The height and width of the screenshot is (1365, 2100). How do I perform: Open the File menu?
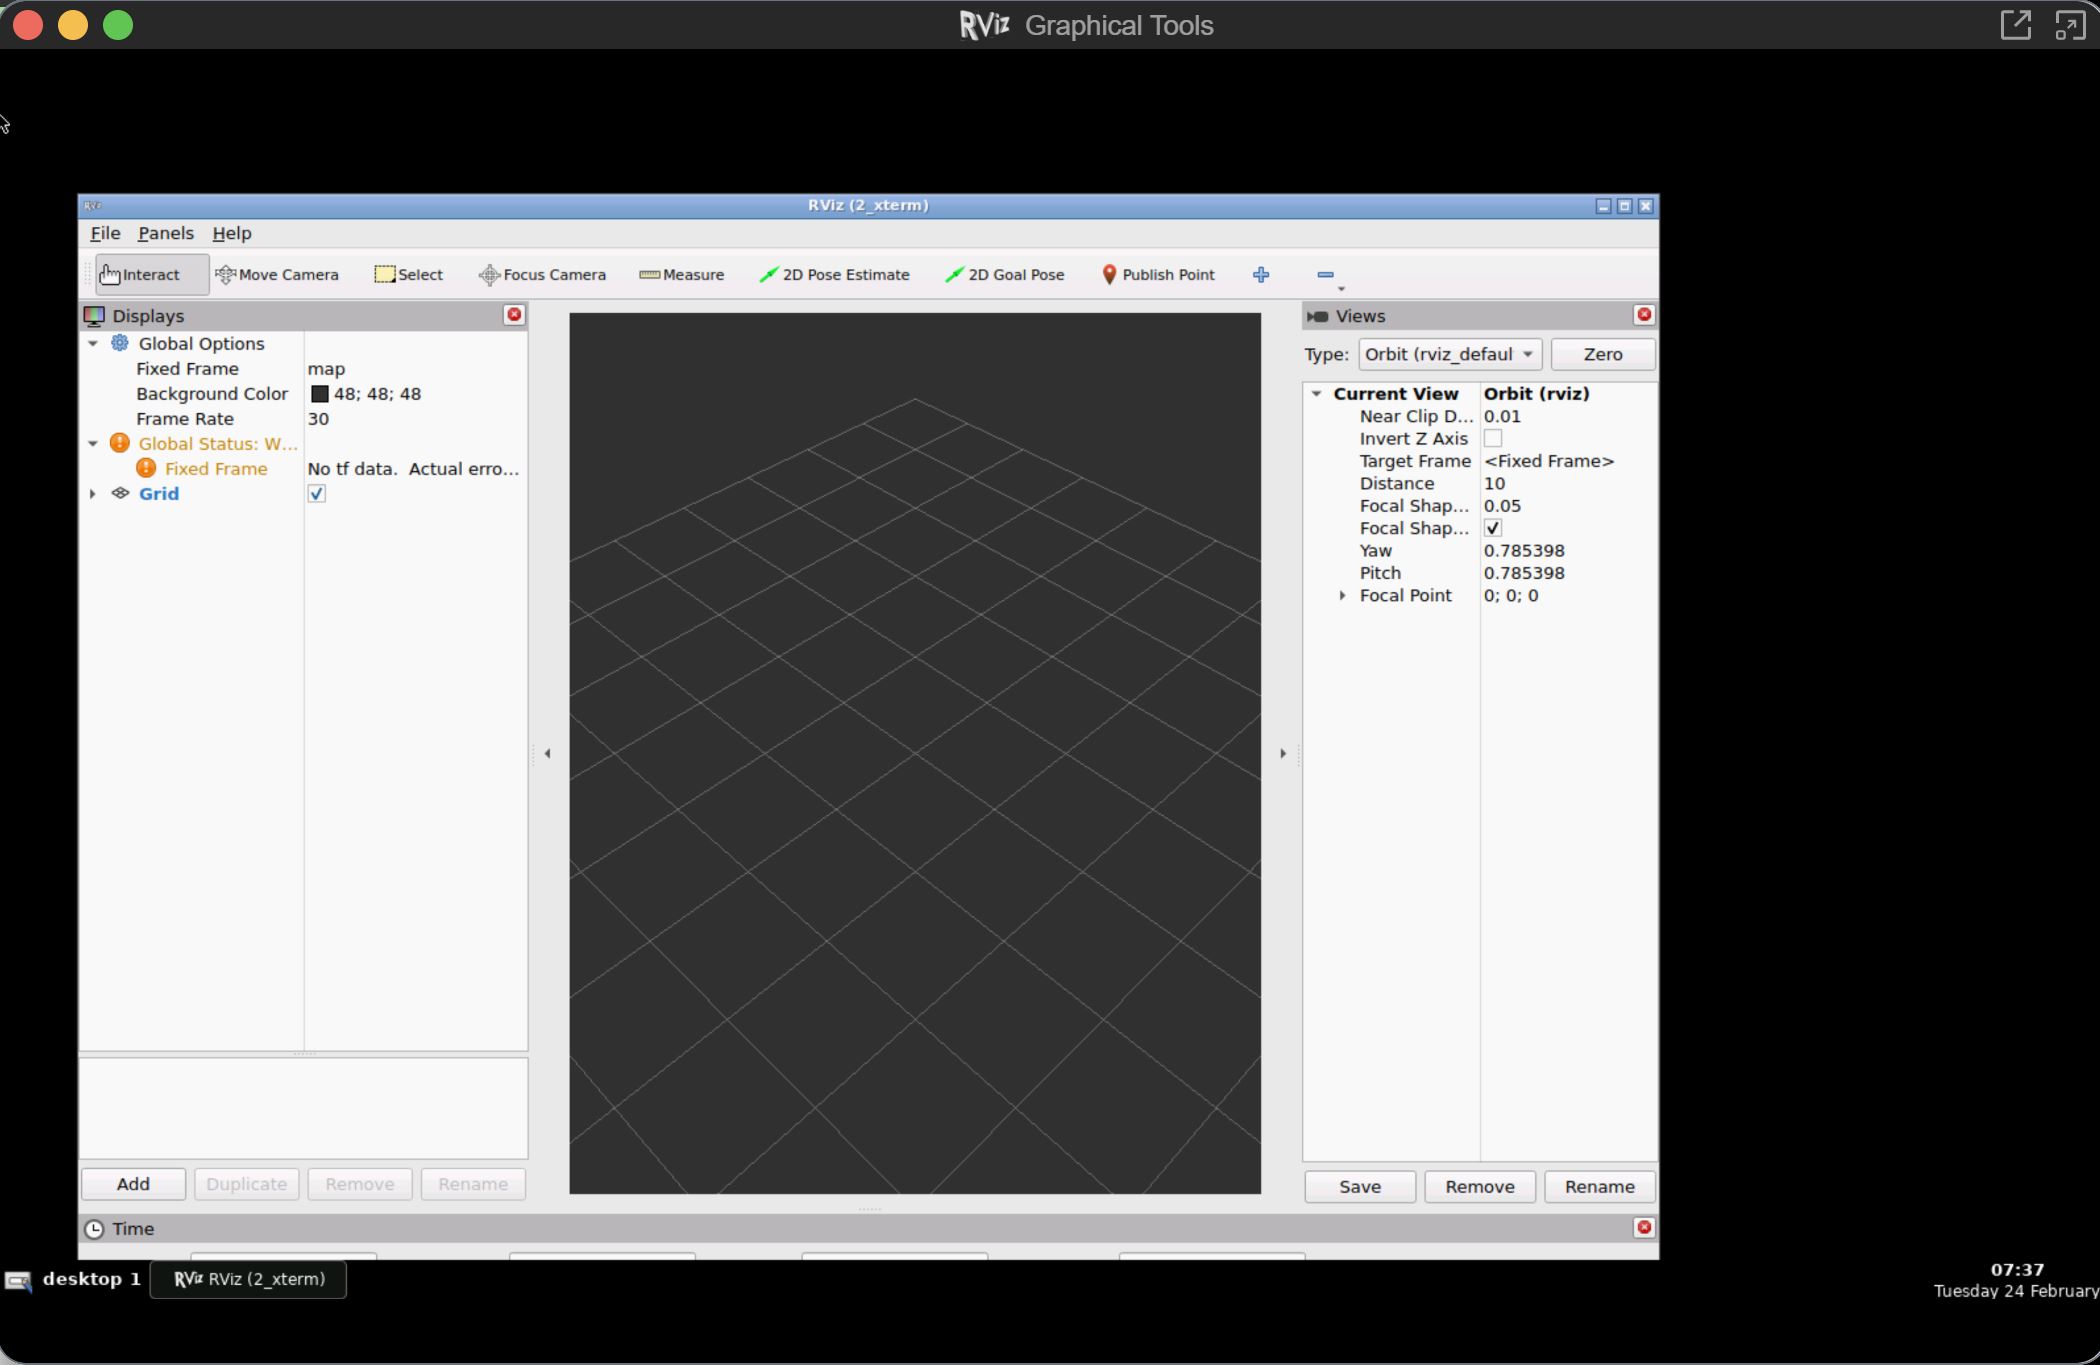coord(105,233)
